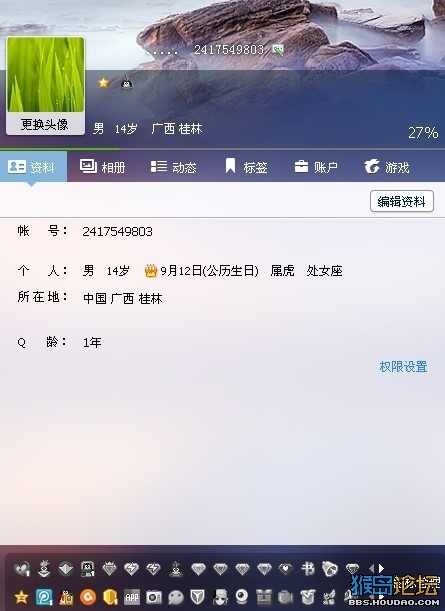Click the heart diamond icon in top row

coord(286,569)
